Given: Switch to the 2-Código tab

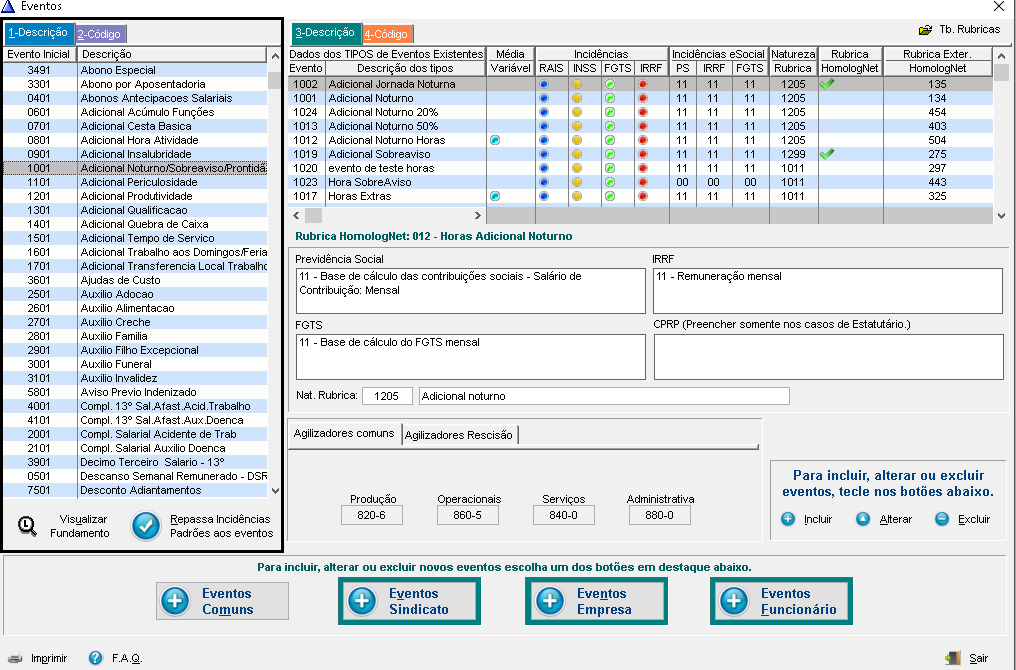Looking at the screenshot, I should tap(100, 34).
